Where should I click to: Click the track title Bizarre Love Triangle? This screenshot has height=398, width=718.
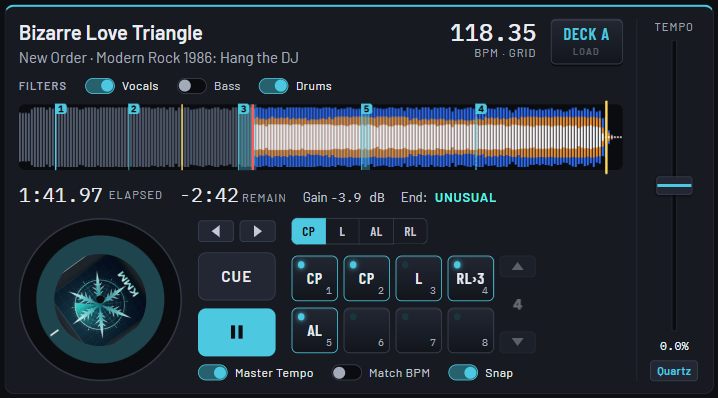click(x=111, y=33)
